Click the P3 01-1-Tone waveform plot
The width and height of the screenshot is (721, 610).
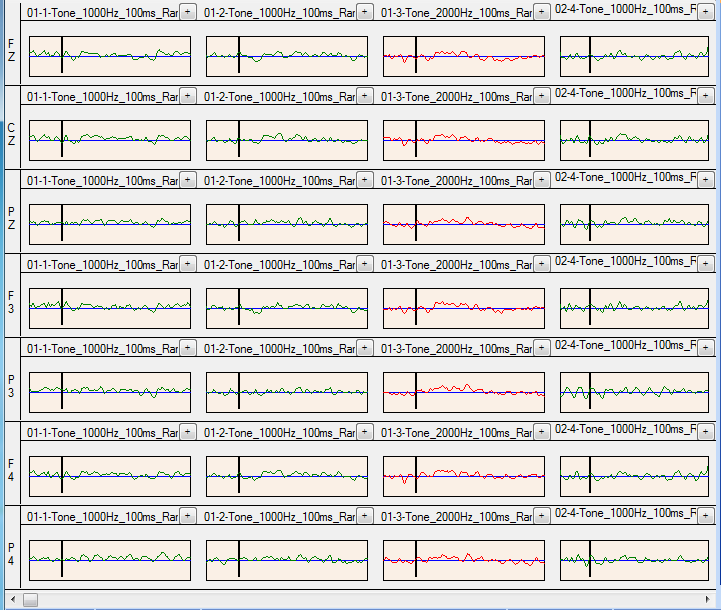pos(110,393)
